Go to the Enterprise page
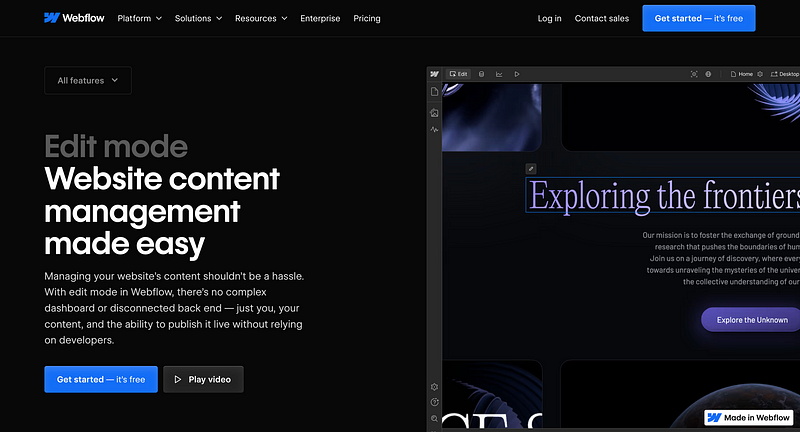 point(320,18)
